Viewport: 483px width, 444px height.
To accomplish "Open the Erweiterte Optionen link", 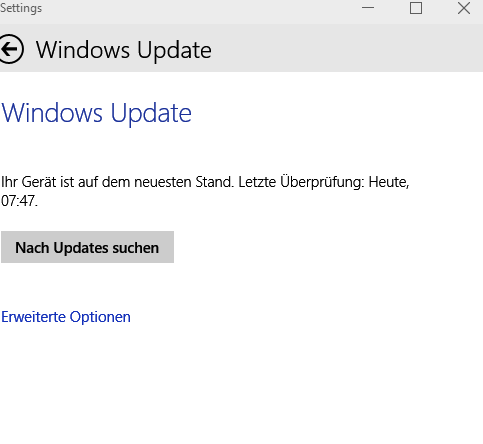I will click(66, 317).
